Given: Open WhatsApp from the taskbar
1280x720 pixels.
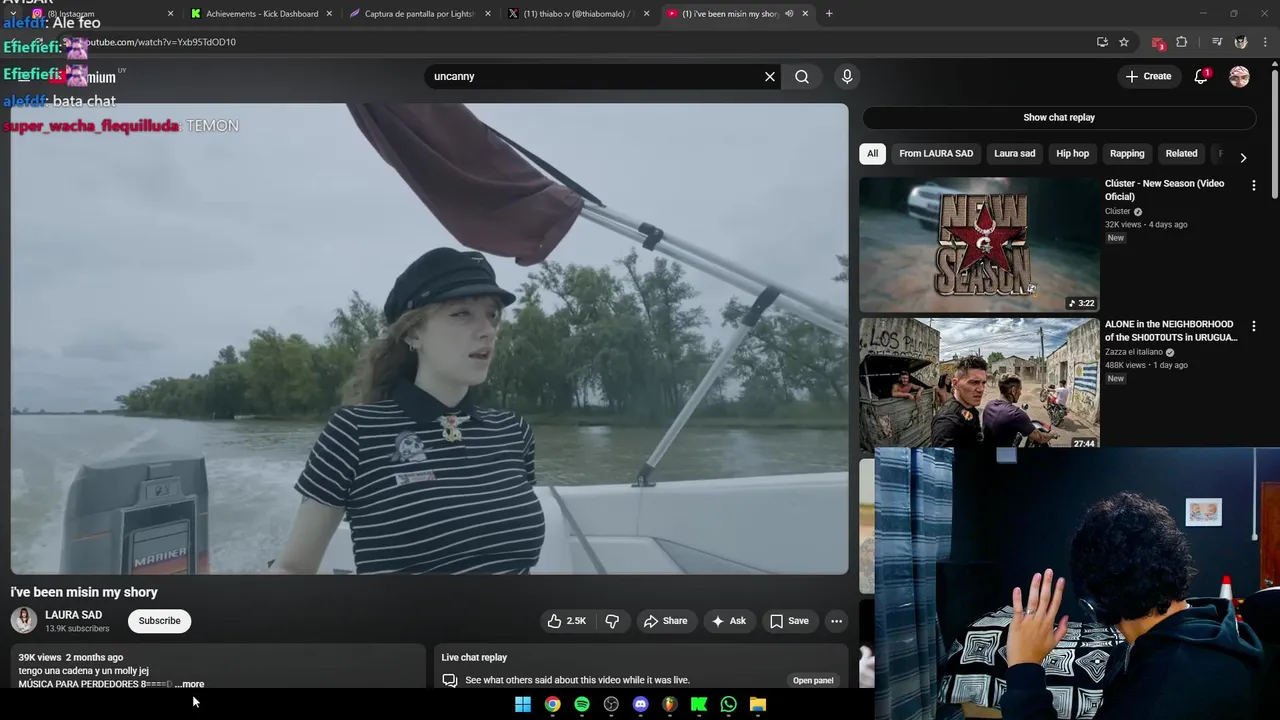Looking at the screenshot, I should pos(729,704).
